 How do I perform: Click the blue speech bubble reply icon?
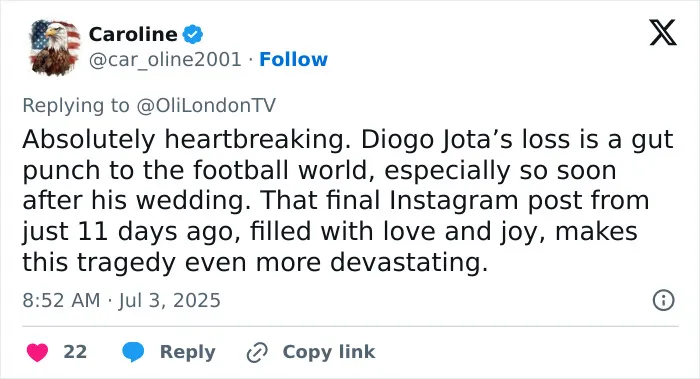(x=133, y=352)
